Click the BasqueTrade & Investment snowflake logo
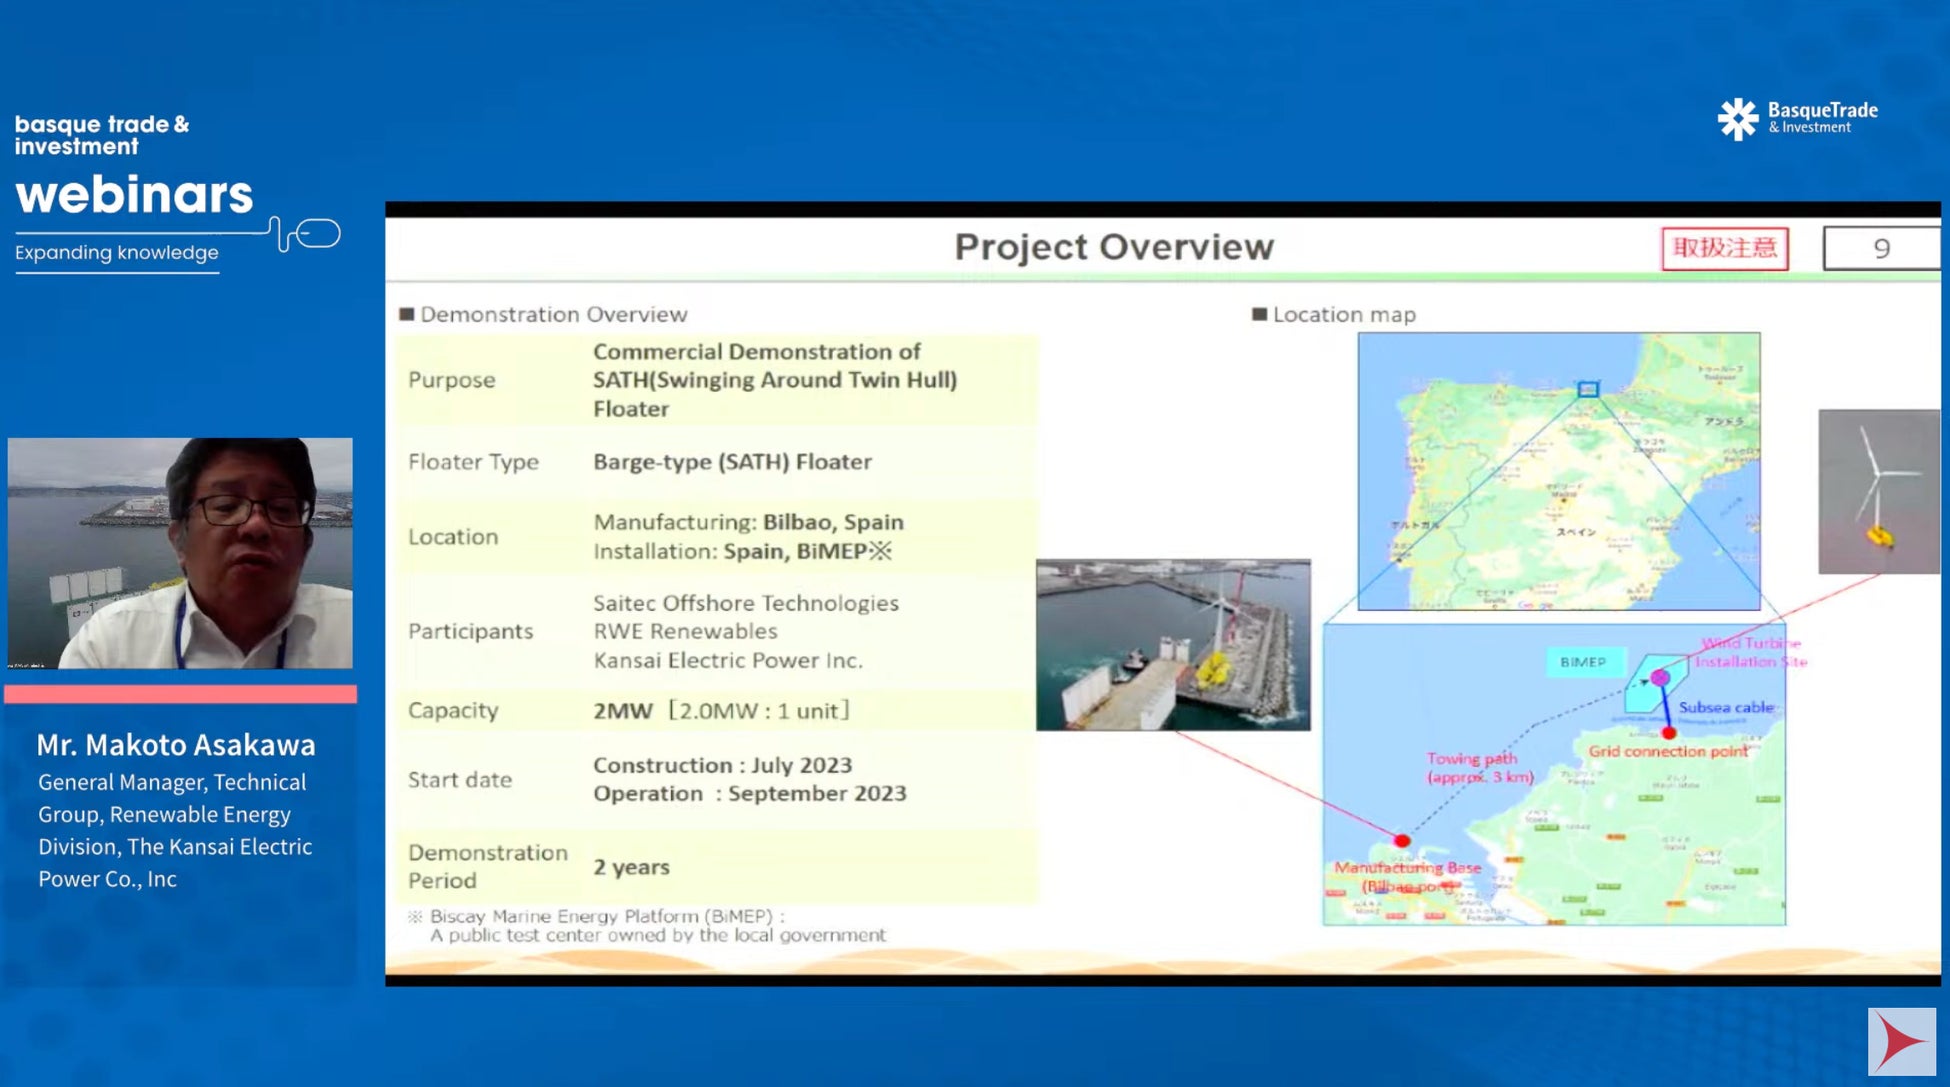1950x1087 pixels. coord(1738,119)
